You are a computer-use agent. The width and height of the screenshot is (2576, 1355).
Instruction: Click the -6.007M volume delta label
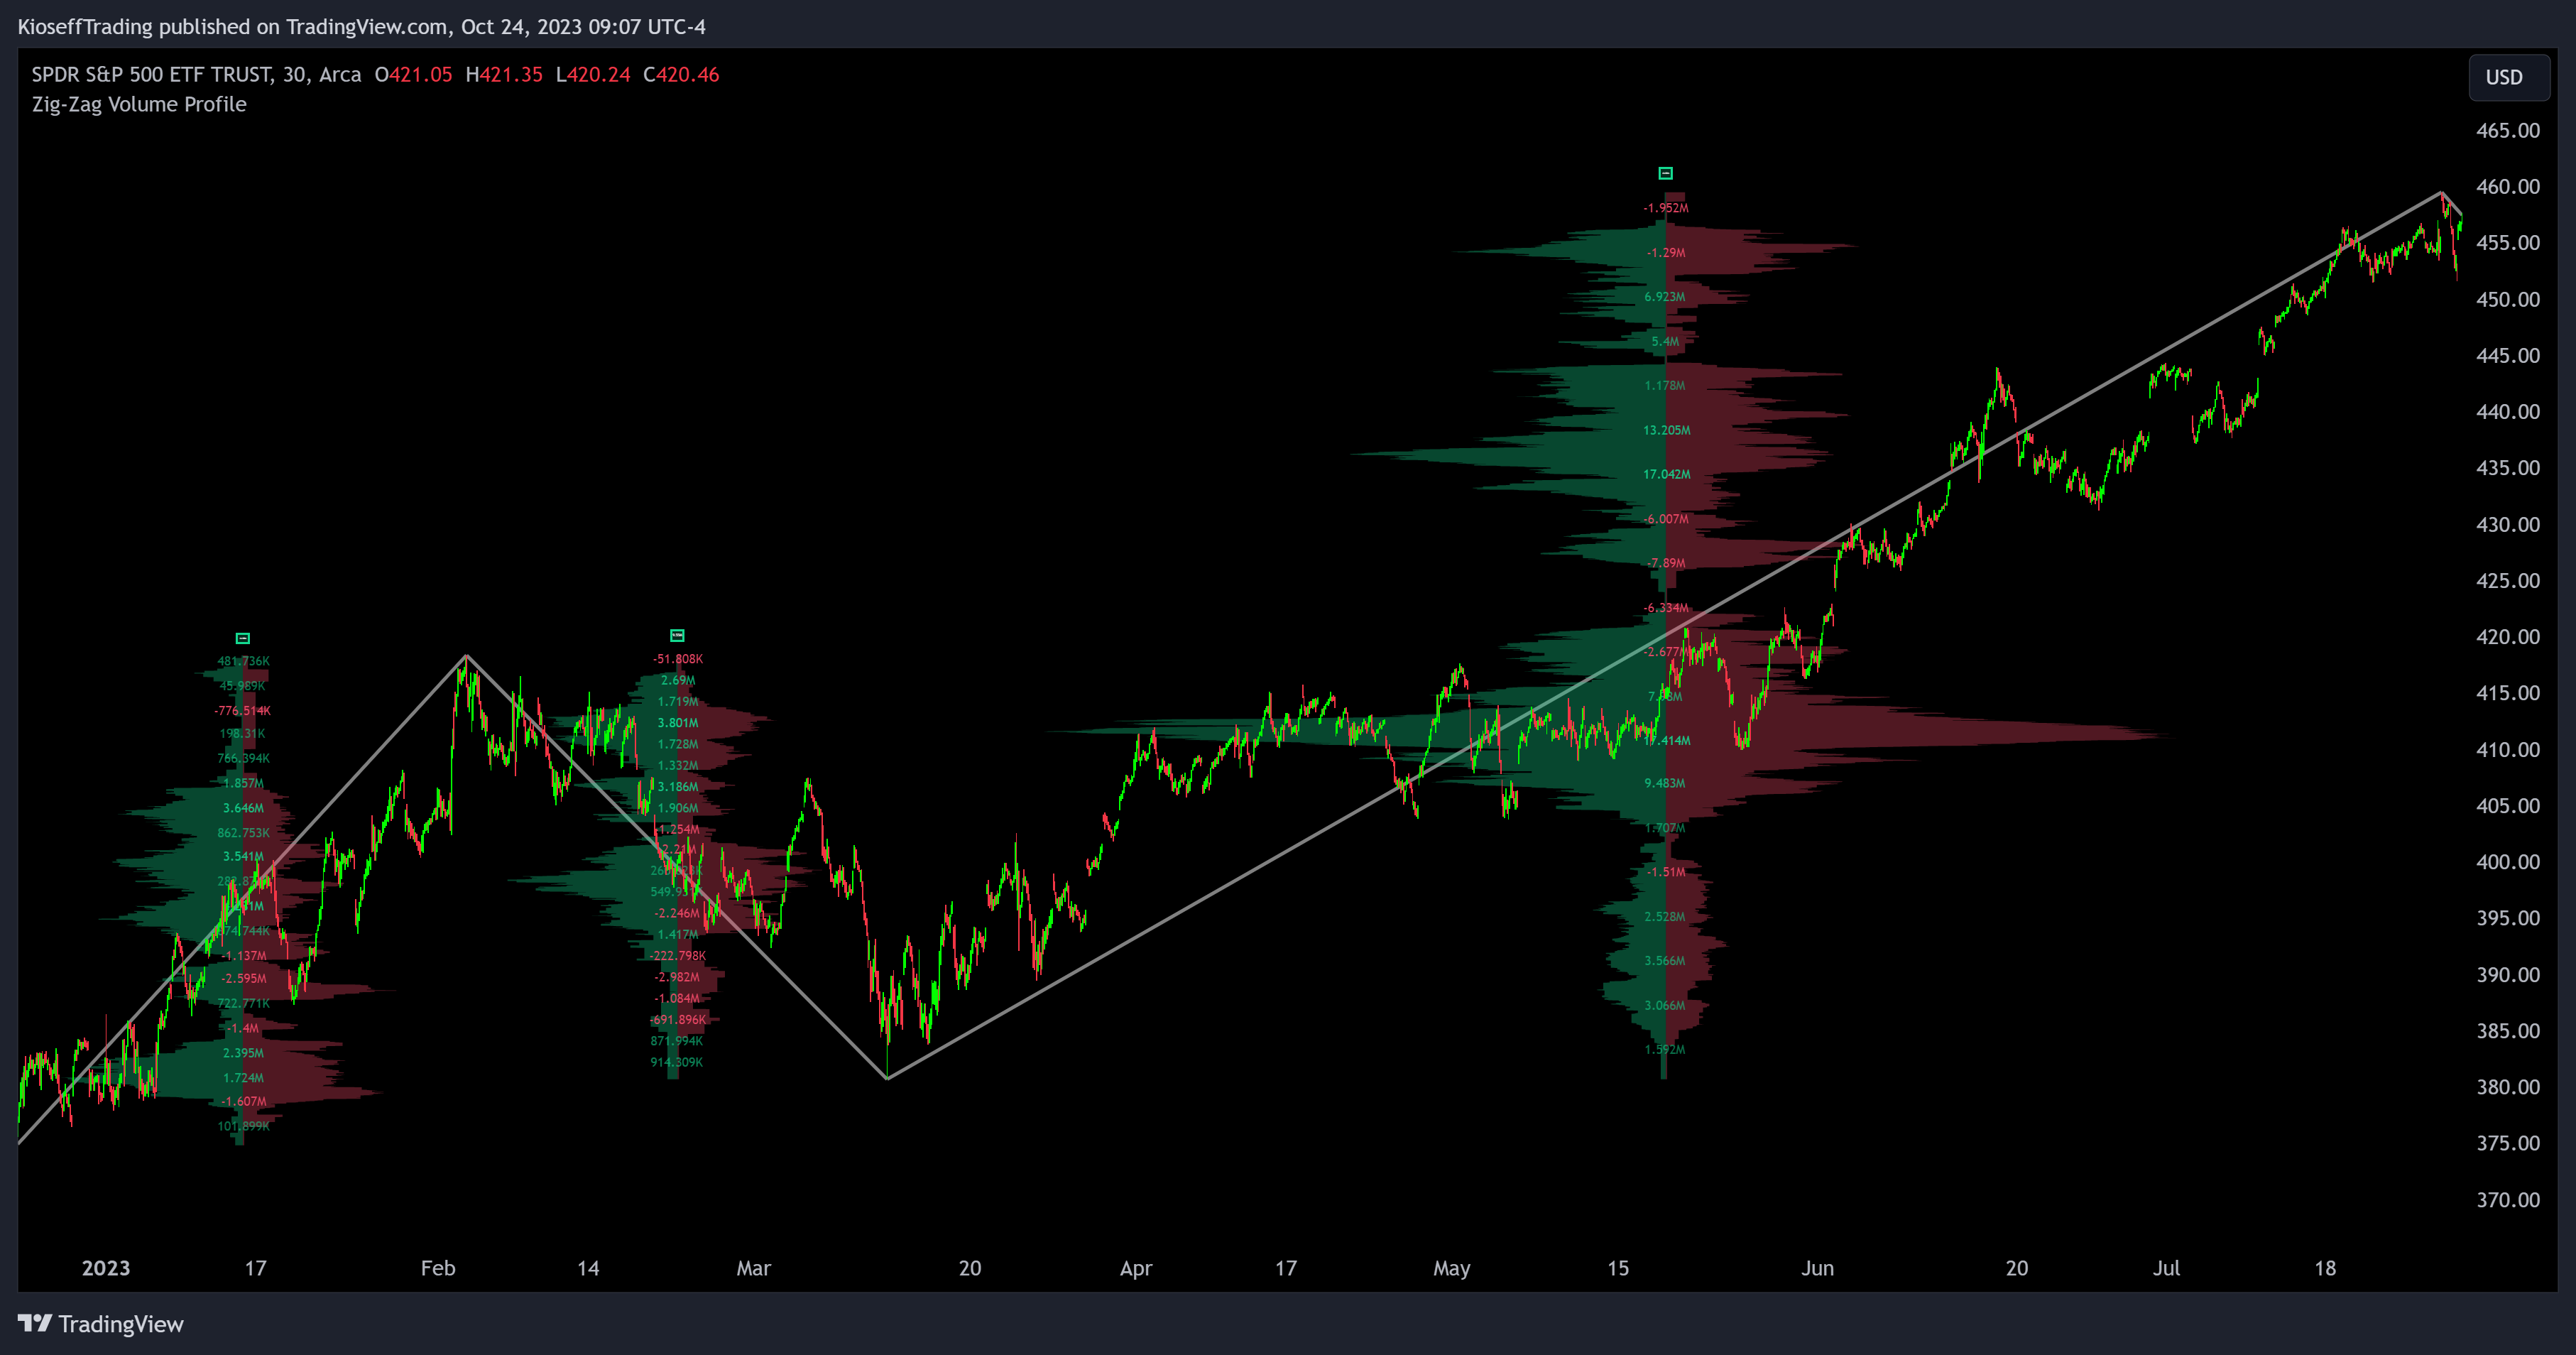(x=1666, y=519)
